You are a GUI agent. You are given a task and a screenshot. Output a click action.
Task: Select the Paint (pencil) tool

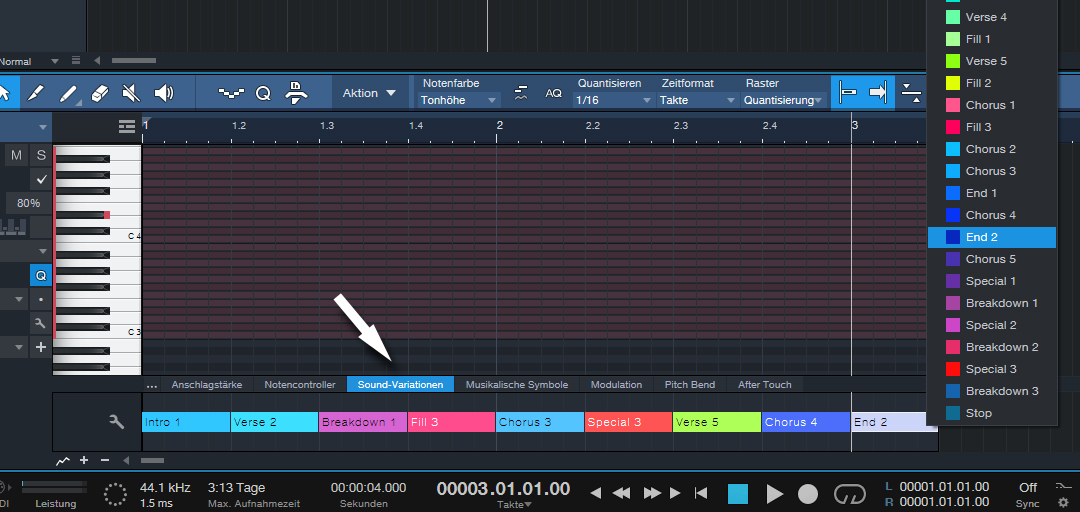(x=35, y=93)
